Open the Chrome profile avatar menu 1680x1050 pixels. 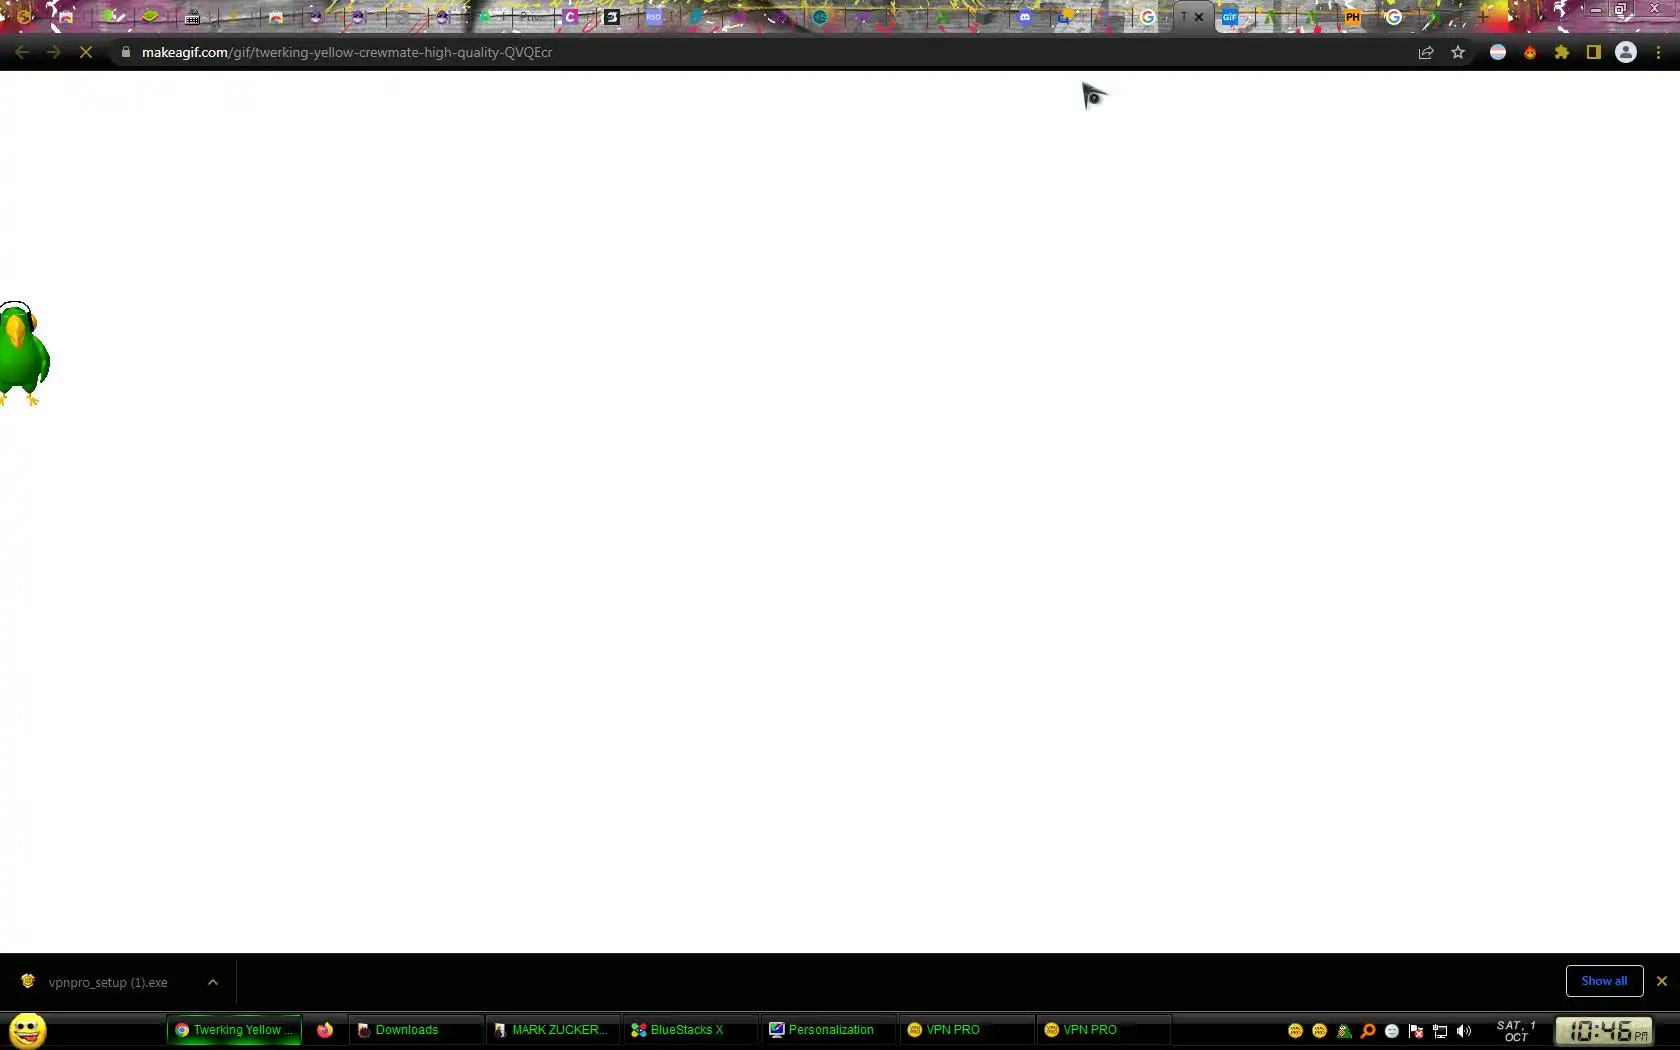pyautogui.click(x=1626, y=52)
